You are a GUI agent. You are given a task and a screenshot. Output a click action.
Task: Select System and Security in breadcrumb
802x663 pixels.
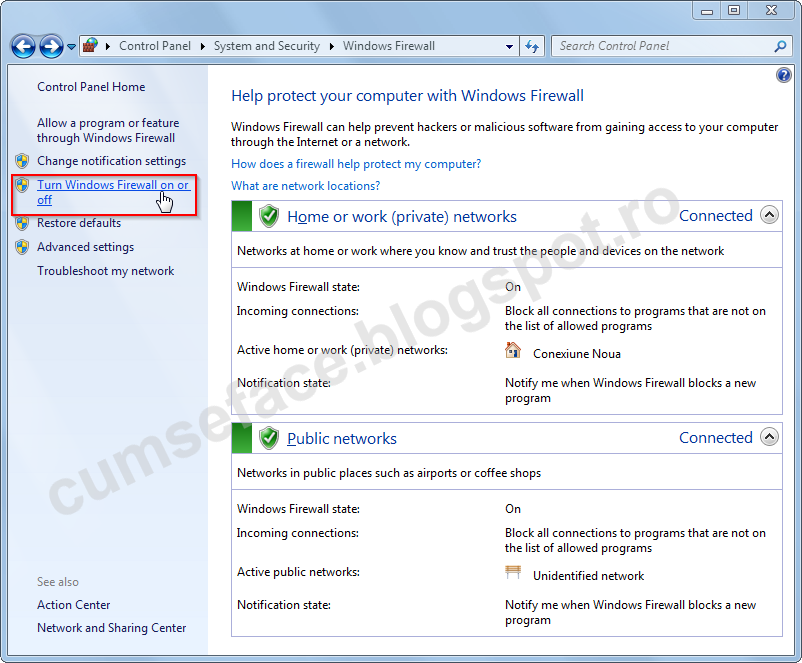[266, 46]
